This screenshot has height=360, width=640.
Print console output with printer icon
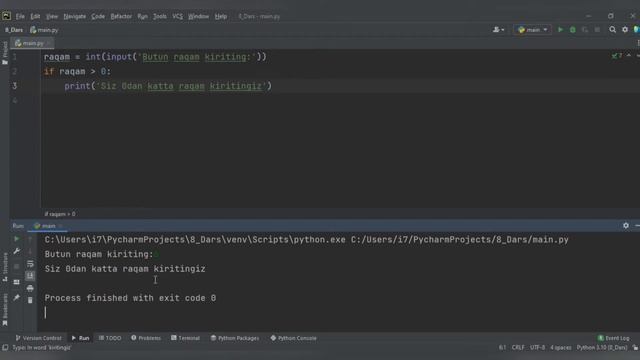(30, 288)
